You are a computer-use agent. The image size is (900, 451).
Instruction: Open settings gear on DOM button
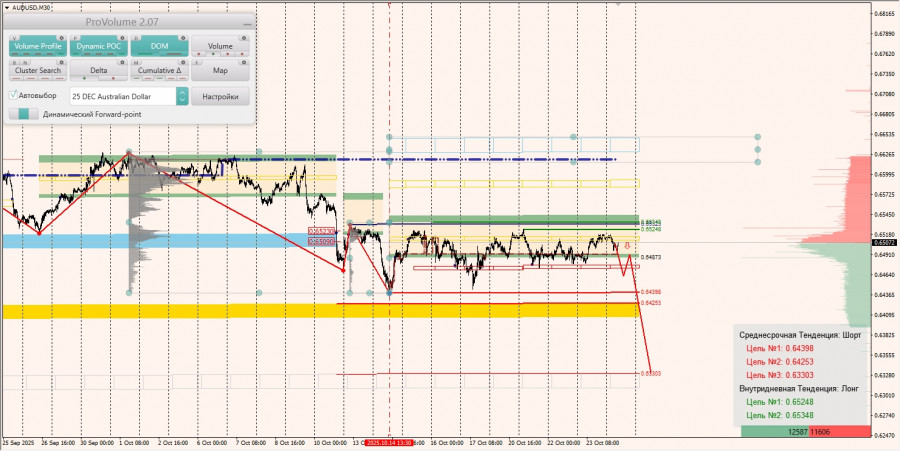[183, 38]
